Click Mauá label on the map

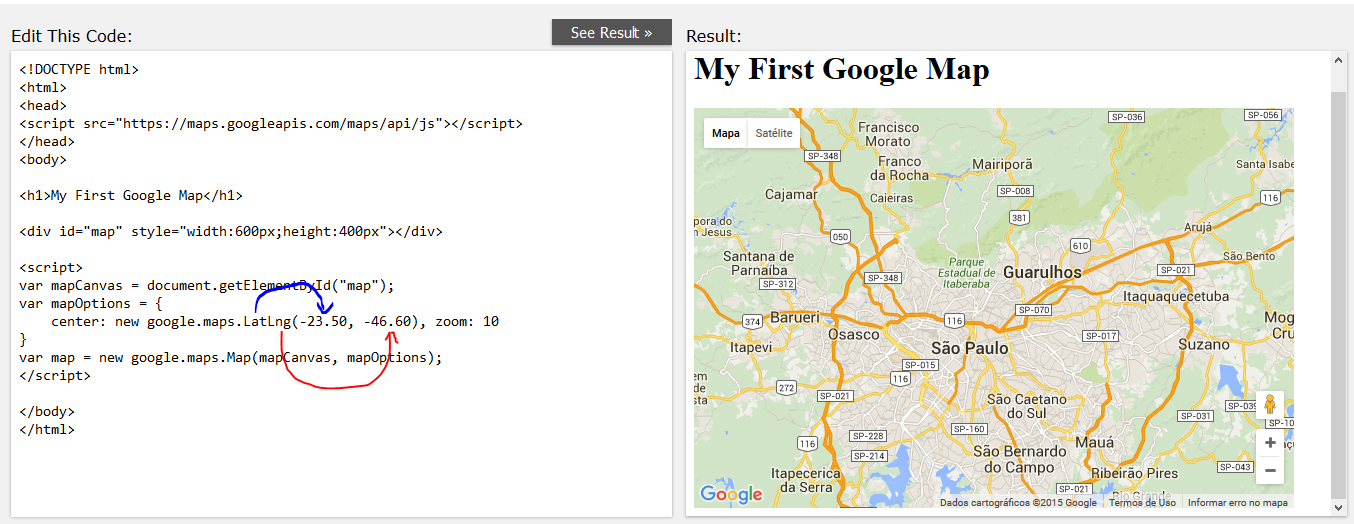(x=1093, y=441)
